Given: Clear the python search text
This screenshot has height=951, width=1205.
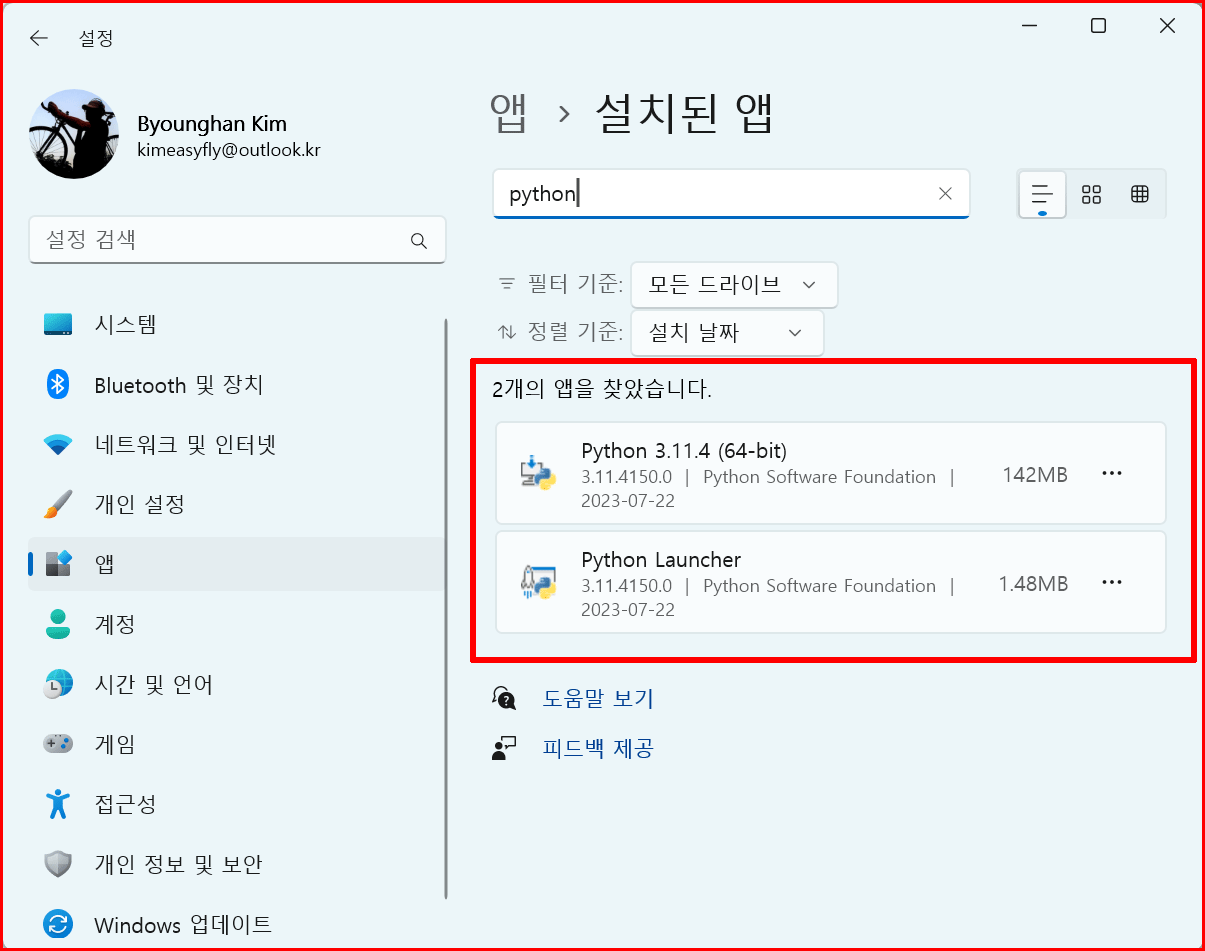Looking at the screenshot, I should [x=945, y=194].
